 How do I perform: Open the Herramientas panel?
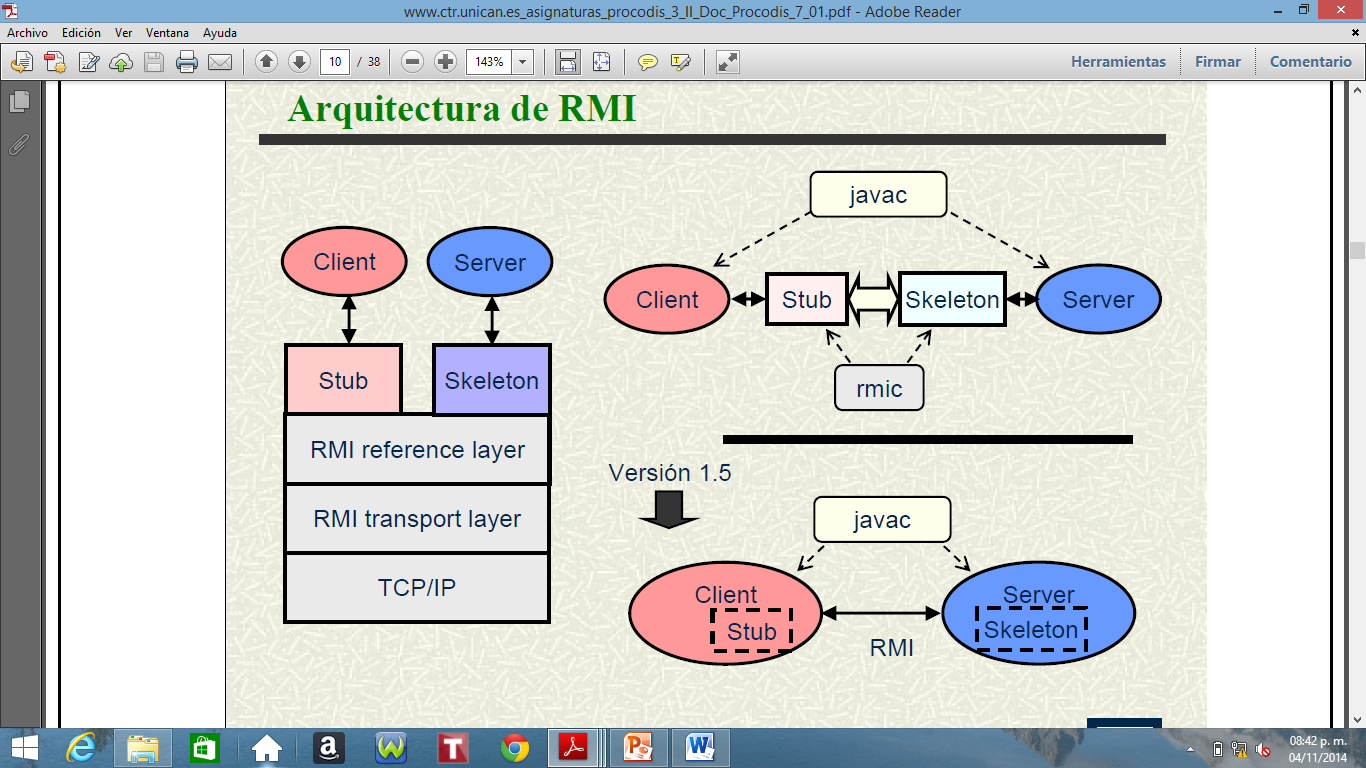(1118, 61)
